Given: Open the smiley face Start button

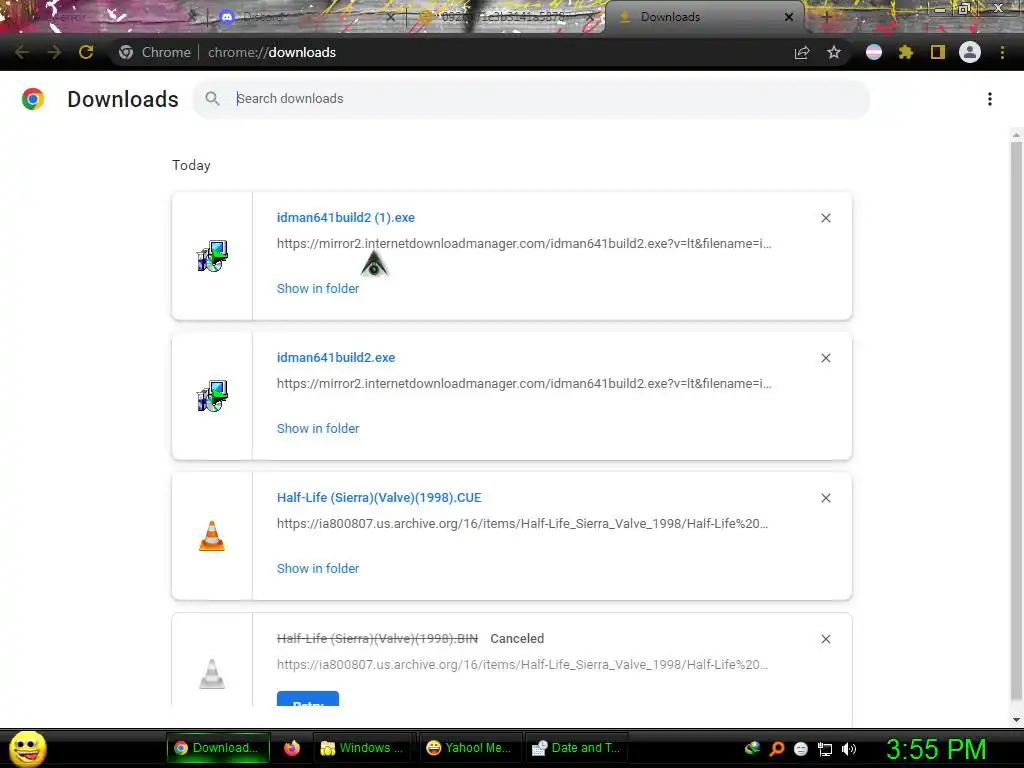Looking at the screenshot, I should point(27,748).
